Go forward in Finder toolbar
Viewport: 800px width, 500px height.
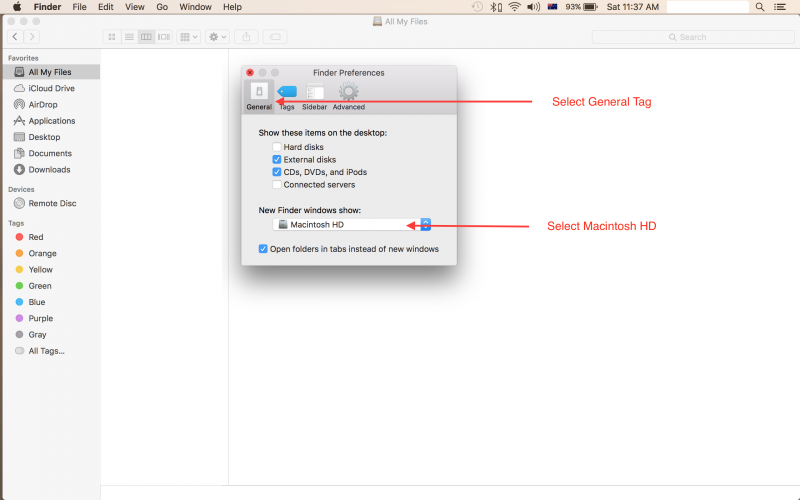32,37
